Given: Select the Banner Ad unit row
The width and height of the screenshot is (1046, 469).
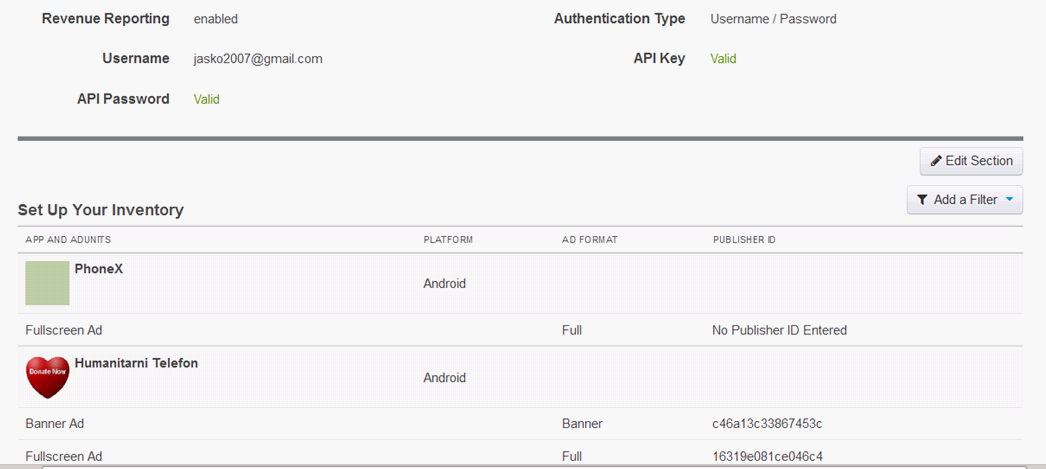Looking at the screenshot, I should click(520, 423).
